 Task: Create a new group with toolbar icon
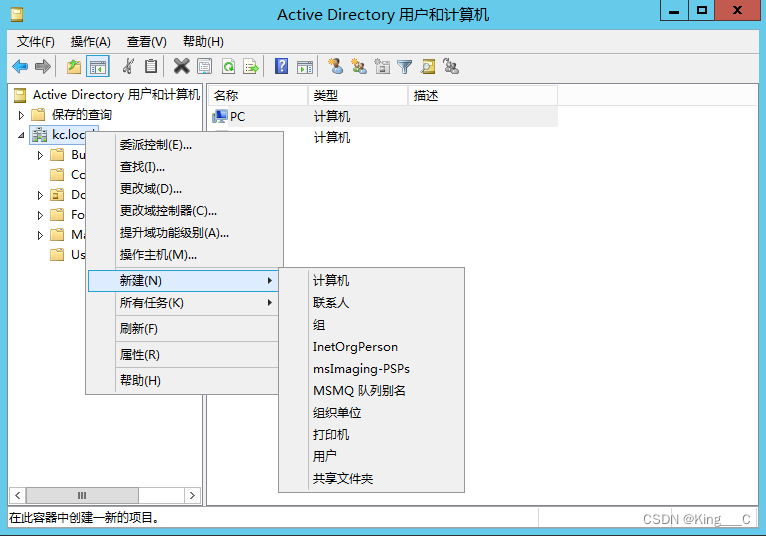[x=359, y=66]
